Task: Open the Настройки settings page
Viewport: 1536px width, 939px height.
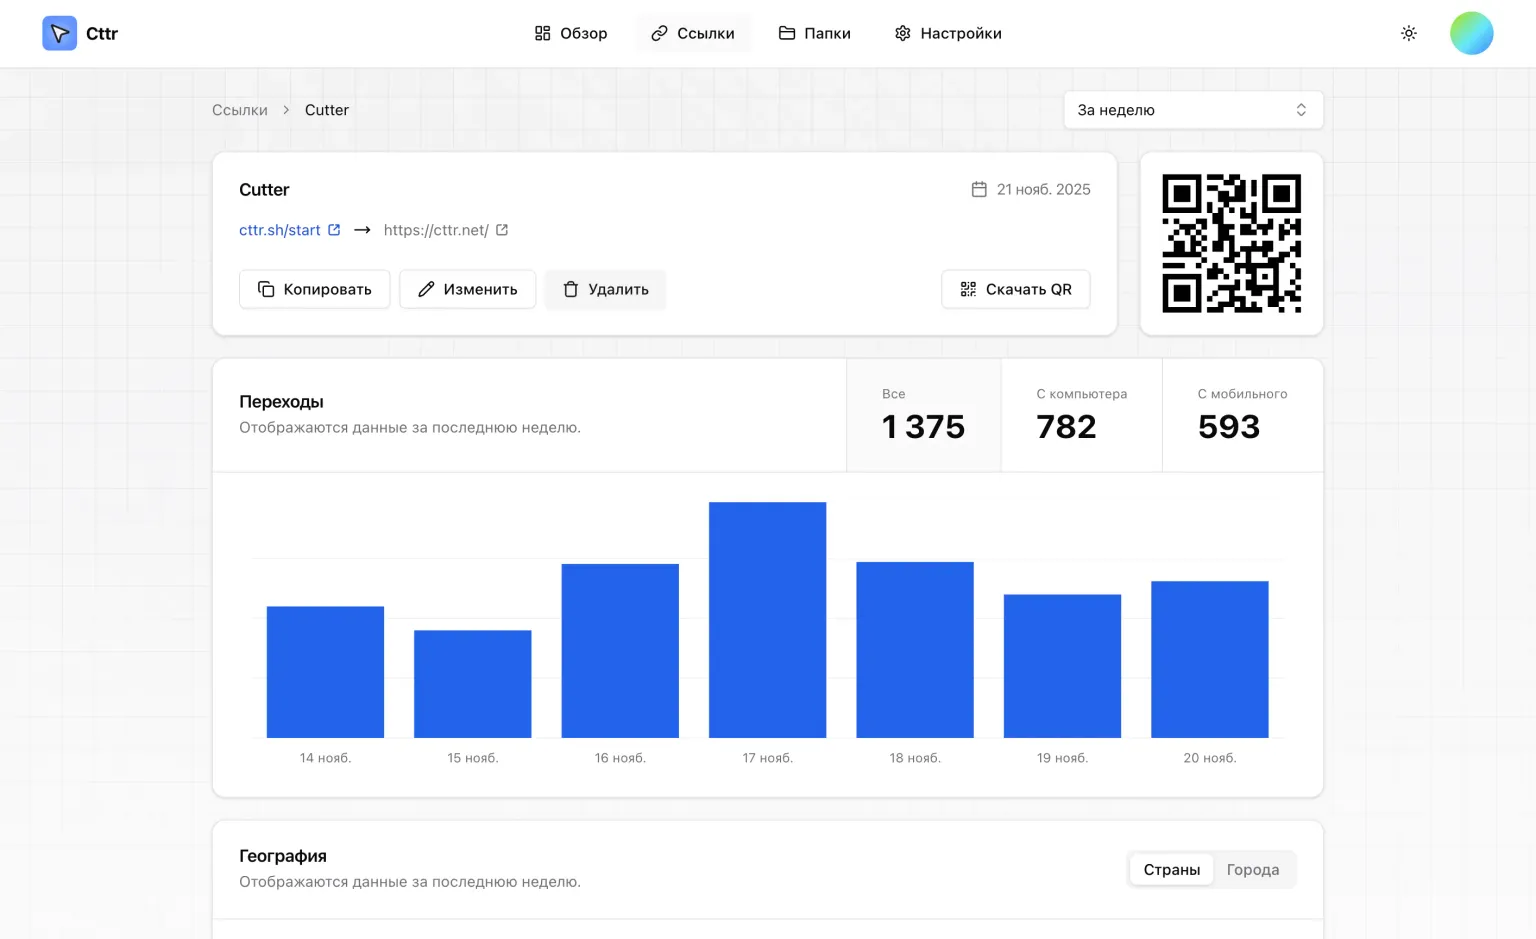Action: point(948,33)
